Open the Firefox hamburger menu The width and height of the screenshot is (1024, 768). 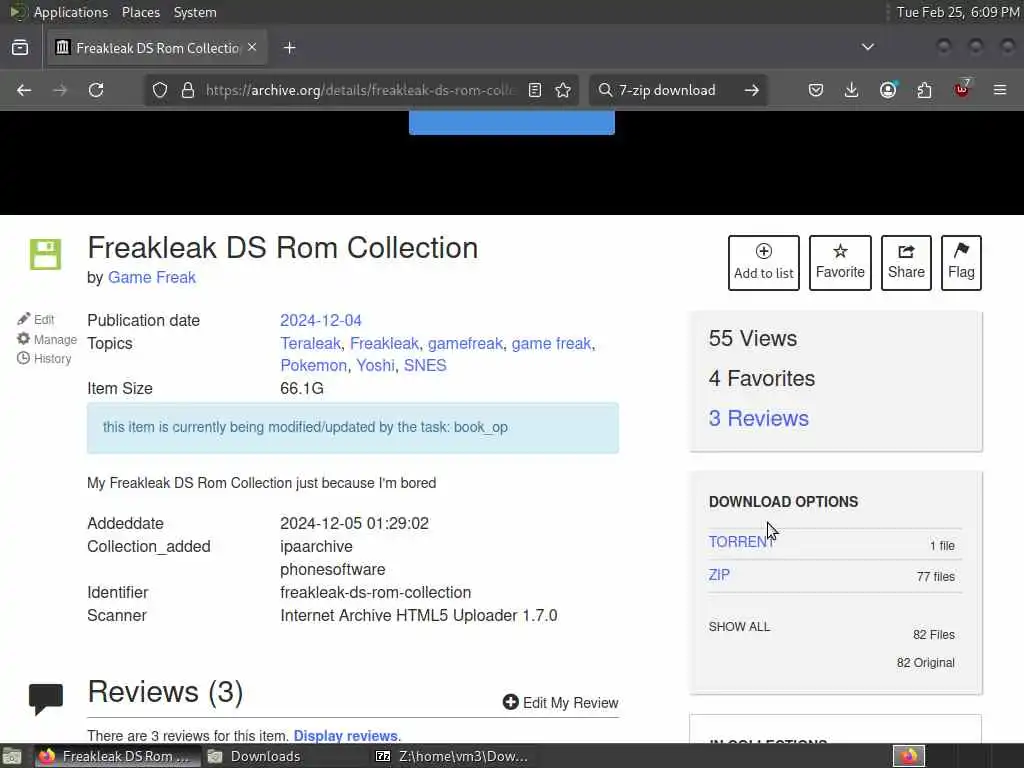point(1000,90)
